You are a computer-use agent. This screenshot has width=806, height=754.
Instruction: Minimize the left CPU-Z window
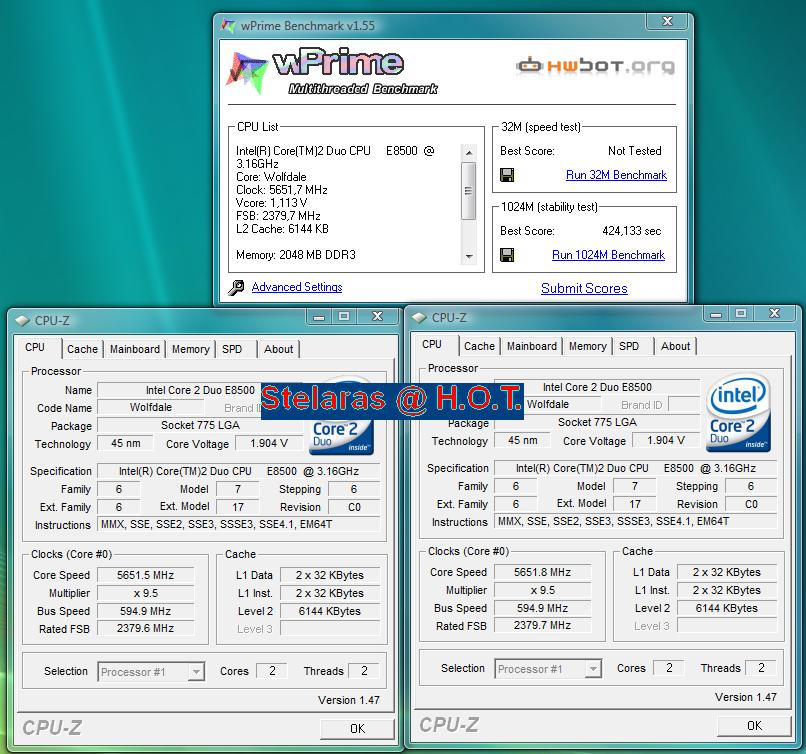319,317
